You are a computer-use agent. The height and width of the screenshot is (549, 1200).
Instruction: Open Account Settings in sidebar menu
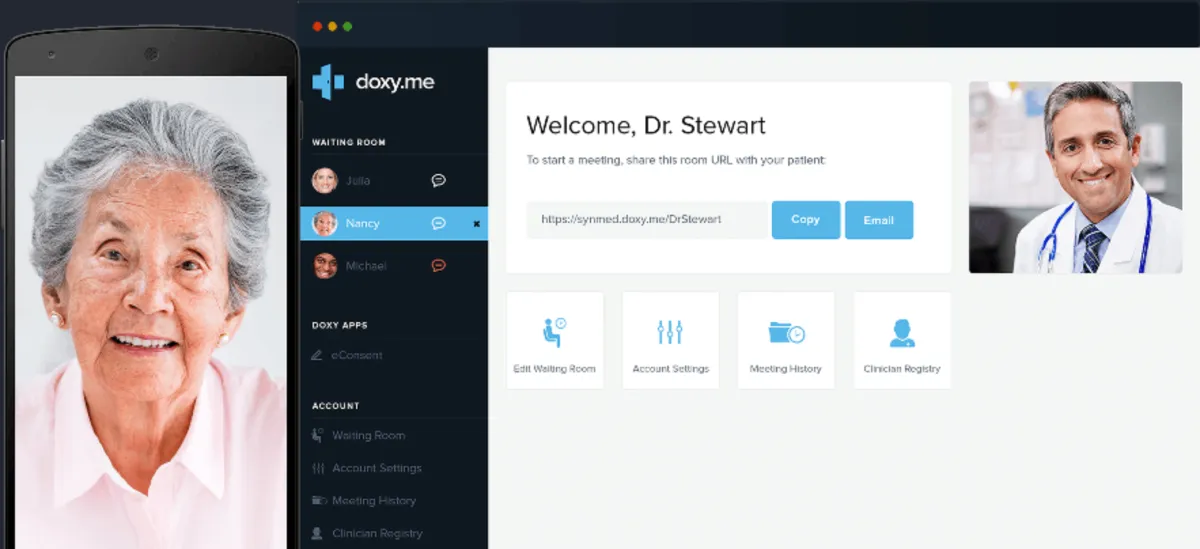click(x=377, y=468)
